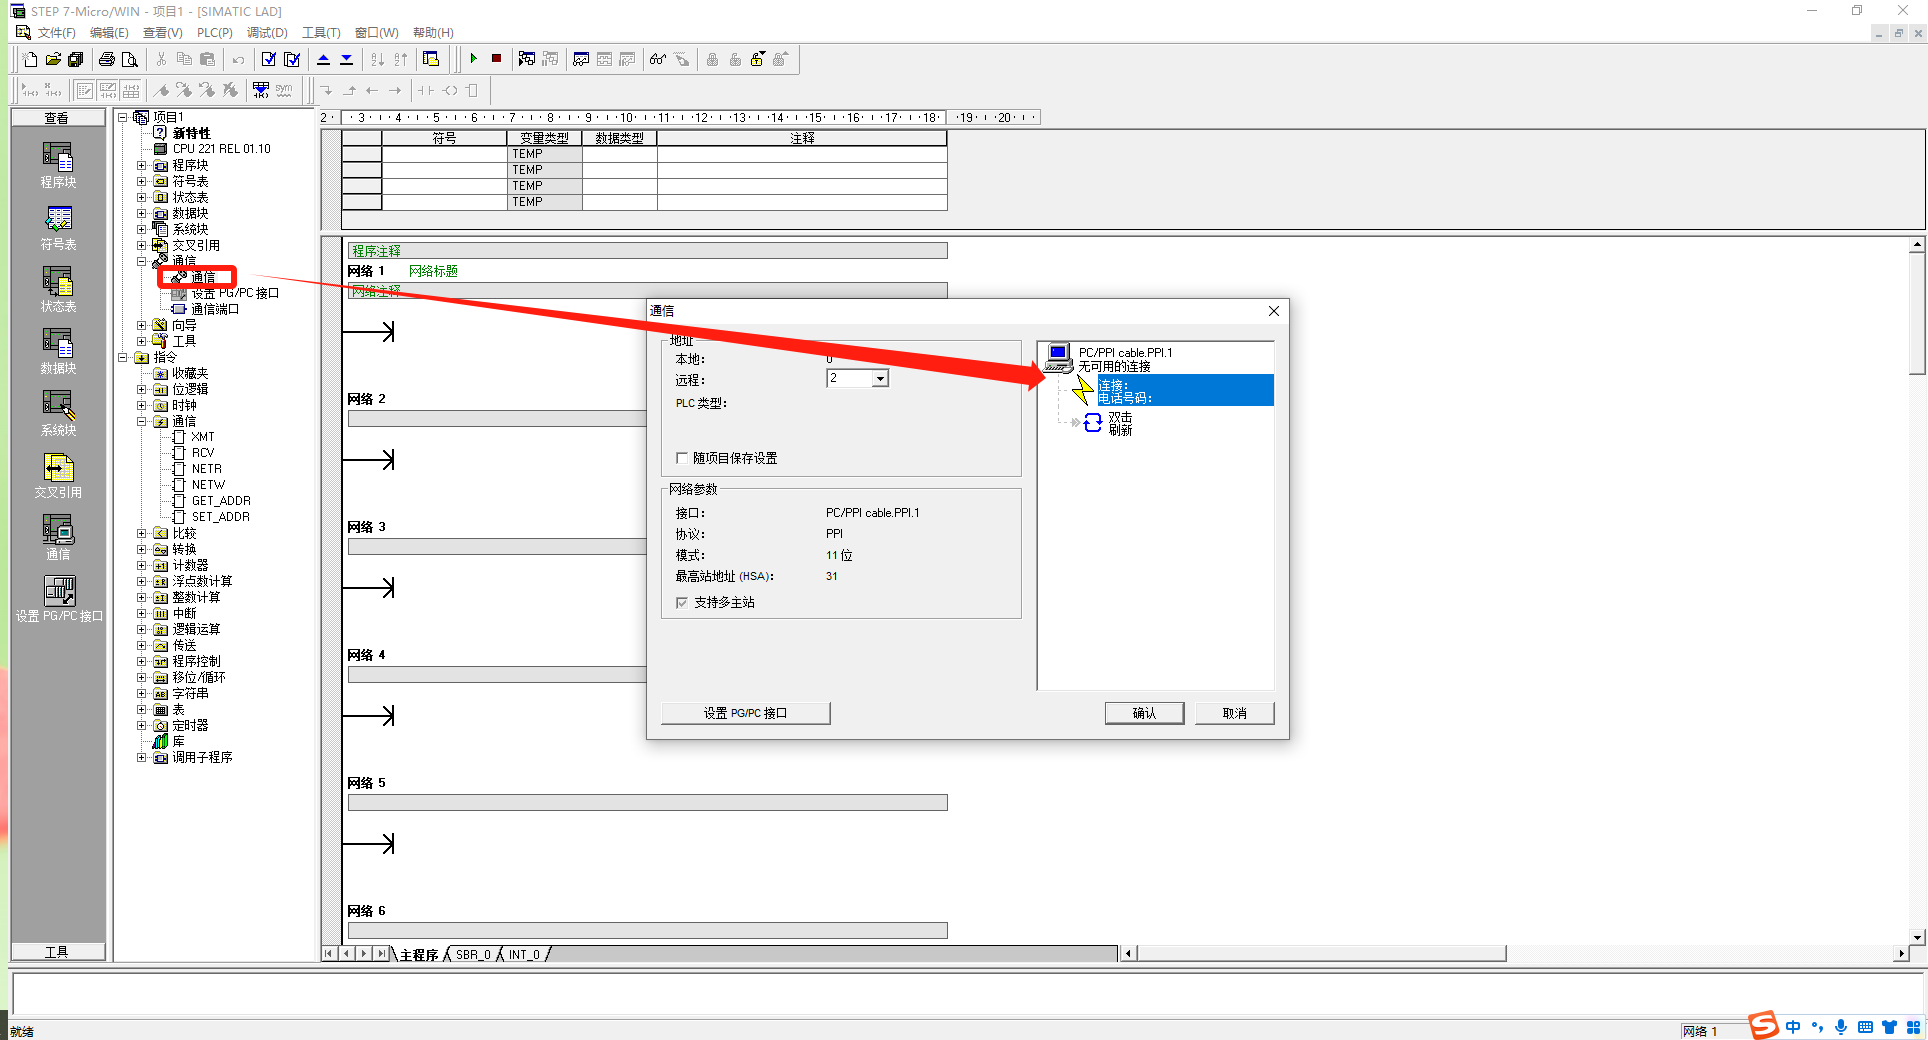This screenshot has height=1040, width=1928.
Task: Open the 调试(D) menu
Action: pyautogui.click(x=267, y=33)
